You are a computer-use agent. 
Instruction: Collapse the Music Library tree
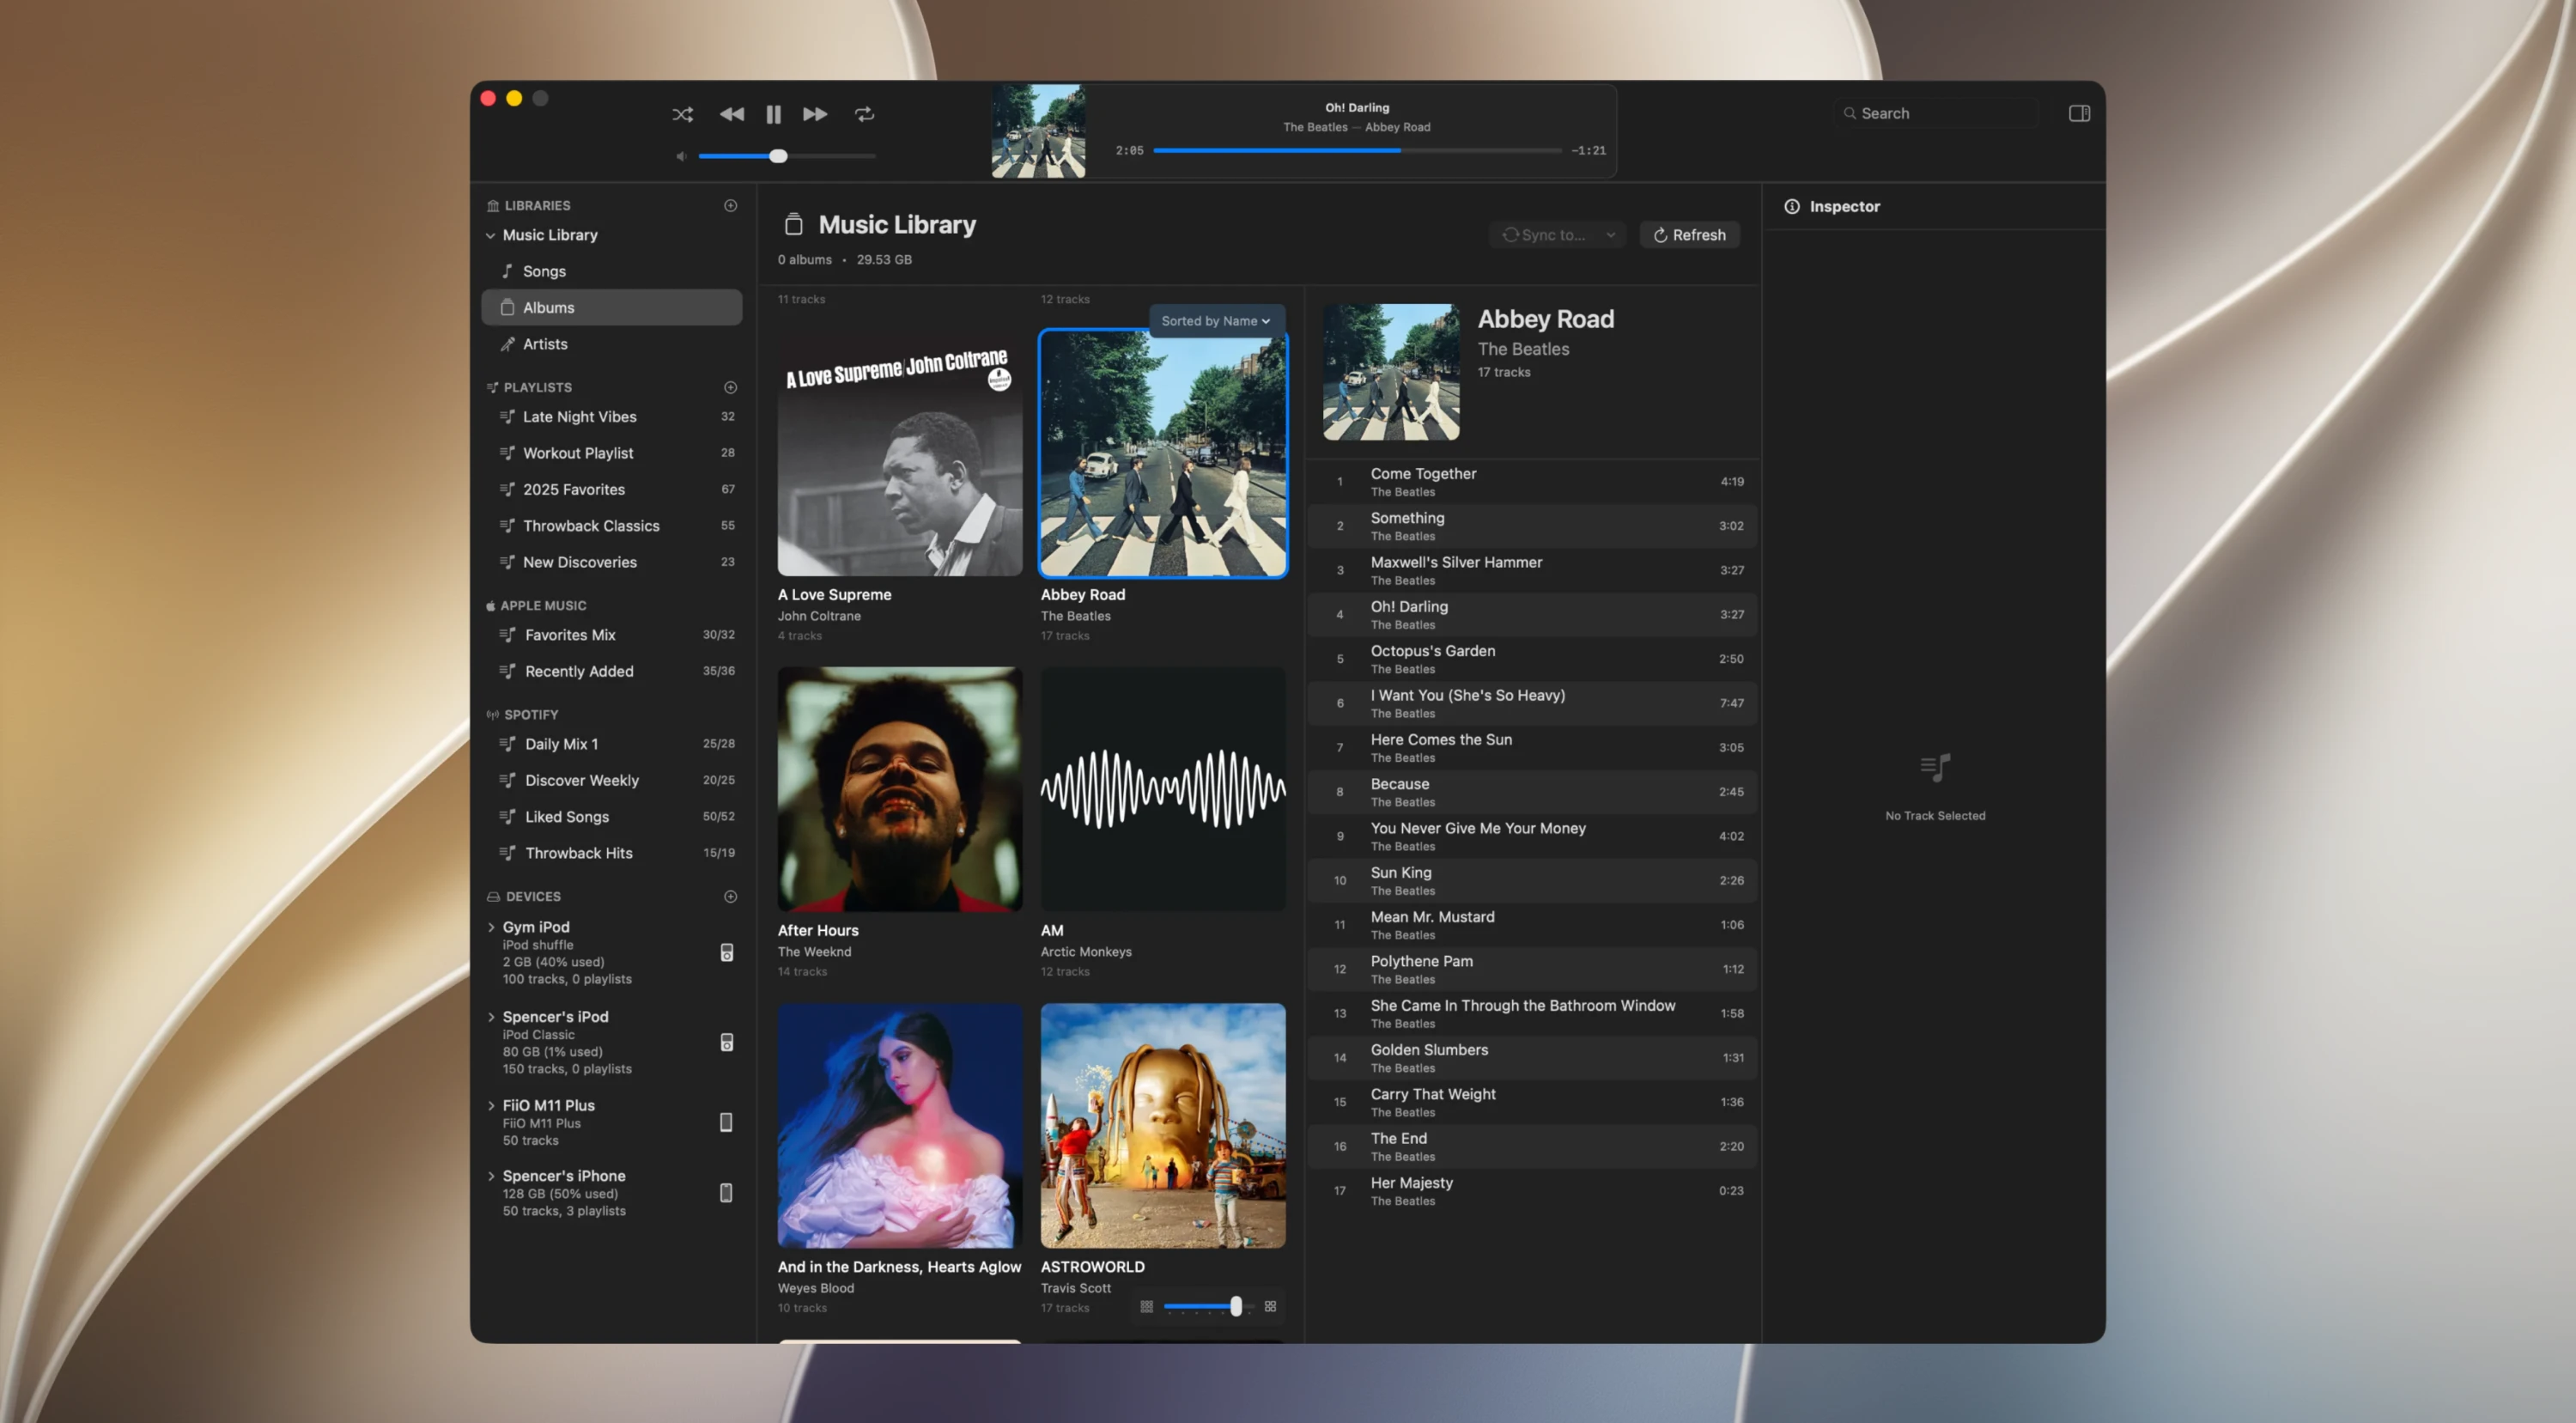click(x=490, y=235)
